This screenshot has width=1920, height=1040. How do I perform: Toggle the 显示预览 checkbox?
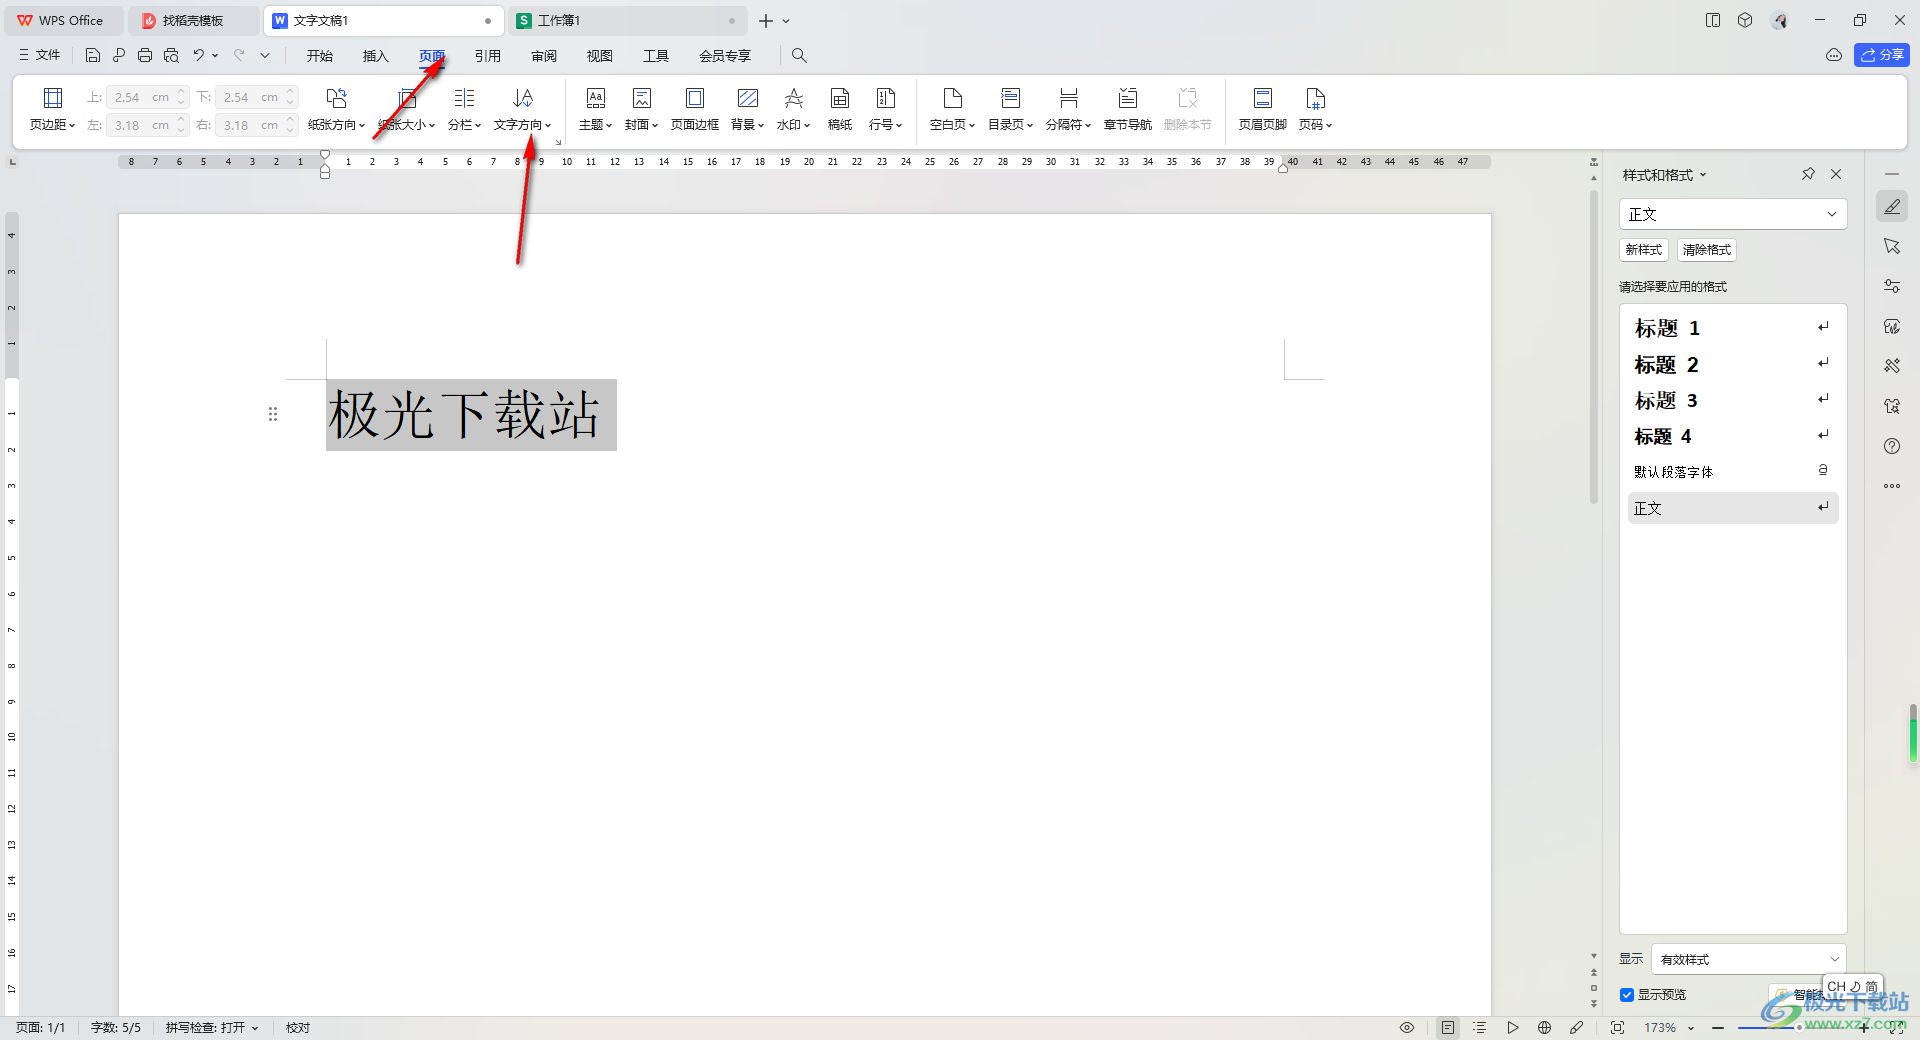click(x=1627, y=995)
